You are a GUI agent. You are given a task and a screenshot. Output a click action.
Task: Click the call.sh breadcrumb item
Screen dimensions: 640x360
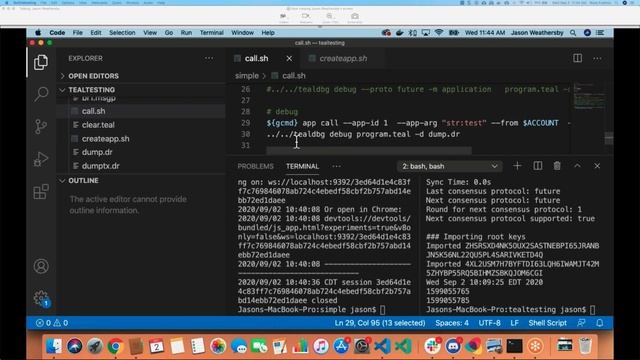tap(294, 76)
